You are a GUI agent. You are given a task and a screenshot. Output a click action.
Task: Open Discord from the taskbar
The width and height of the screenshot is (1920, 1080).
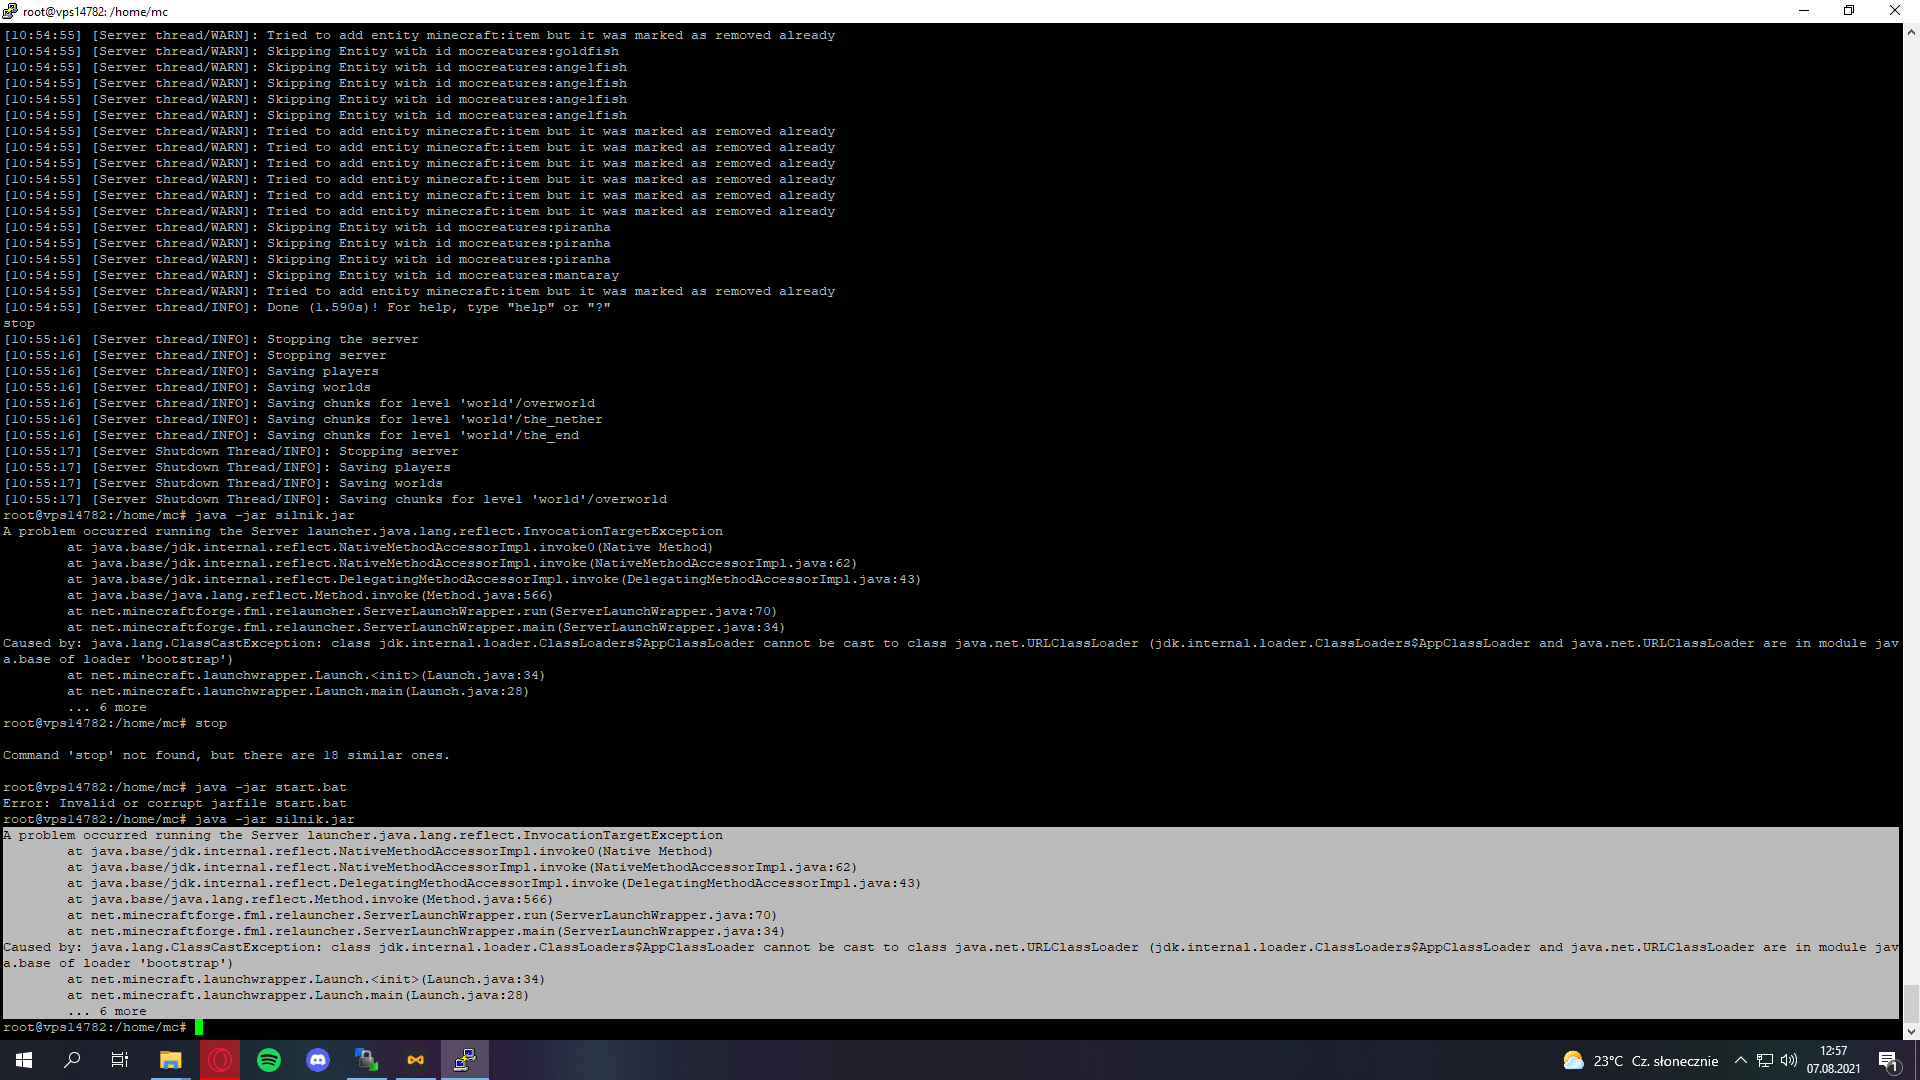pyautogui.click(x=318, y=1060)
